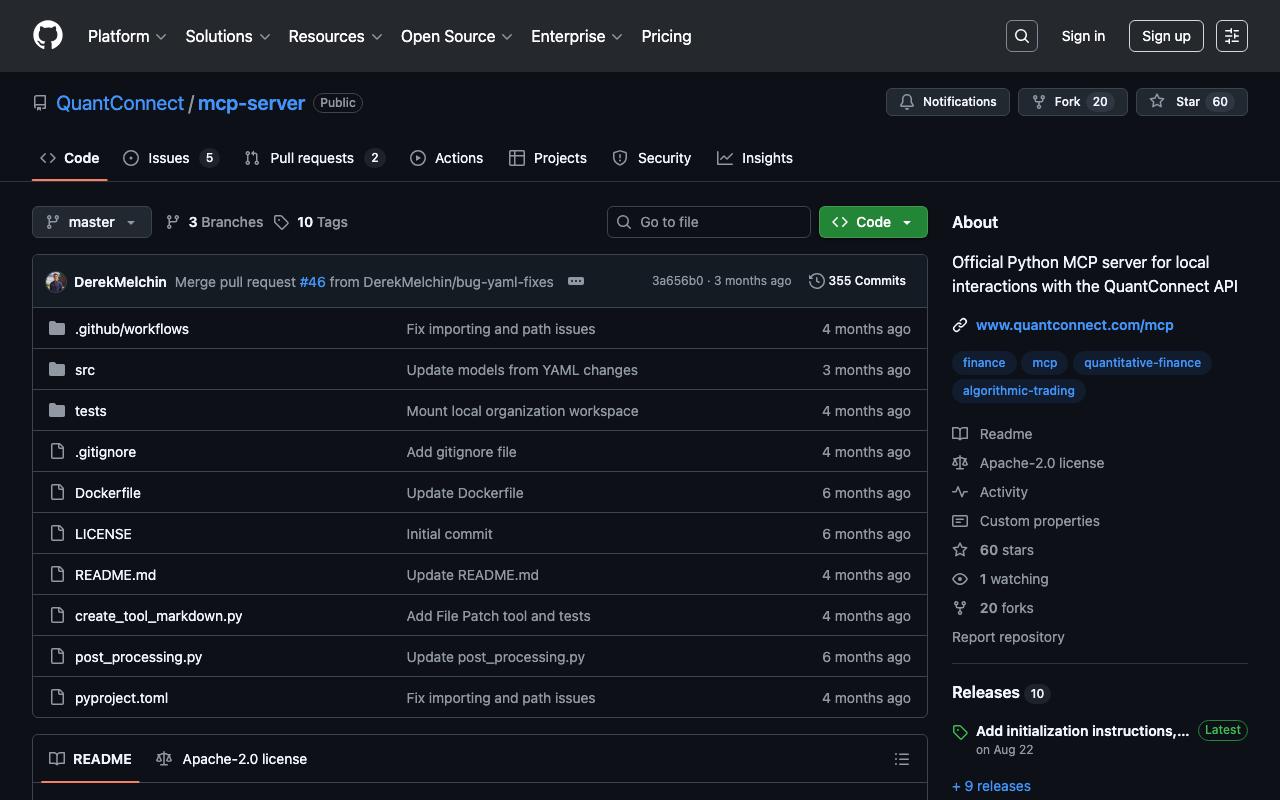Click the src folder icon
1280x800 pixels.
(x=57, y=370)
